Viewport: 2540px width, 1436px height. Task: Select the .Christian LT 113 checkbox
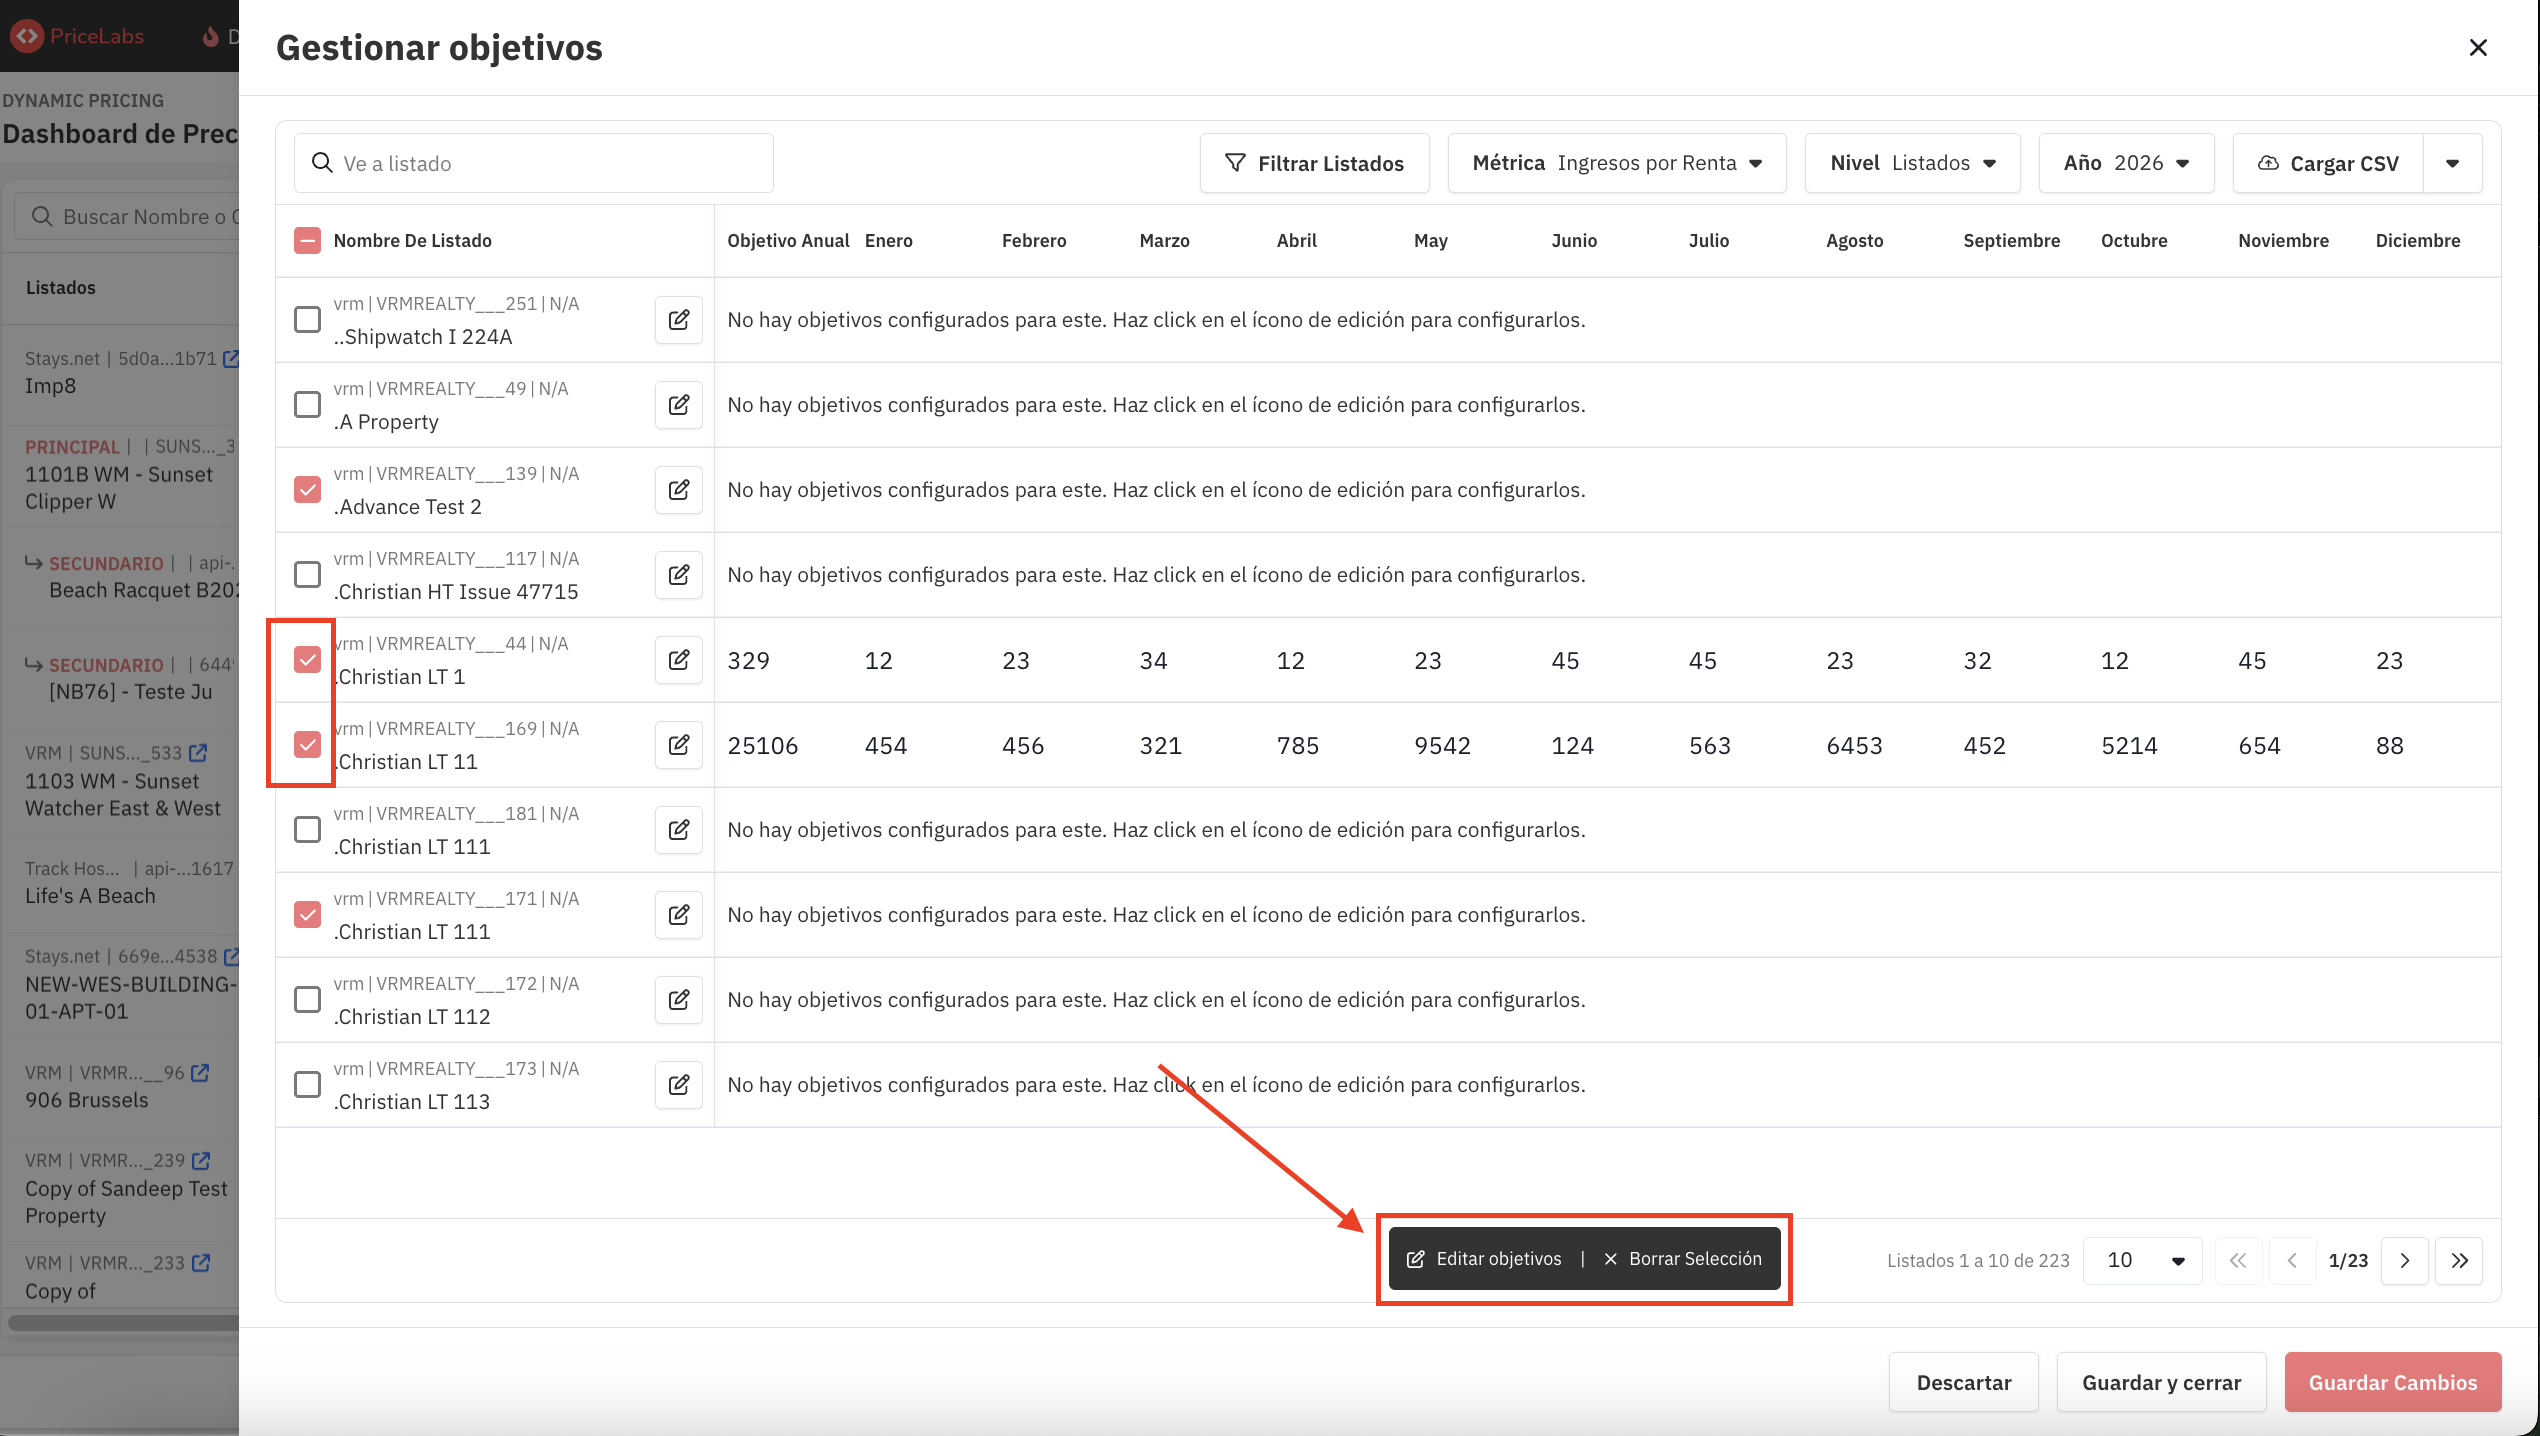(x=307, y=1085)
